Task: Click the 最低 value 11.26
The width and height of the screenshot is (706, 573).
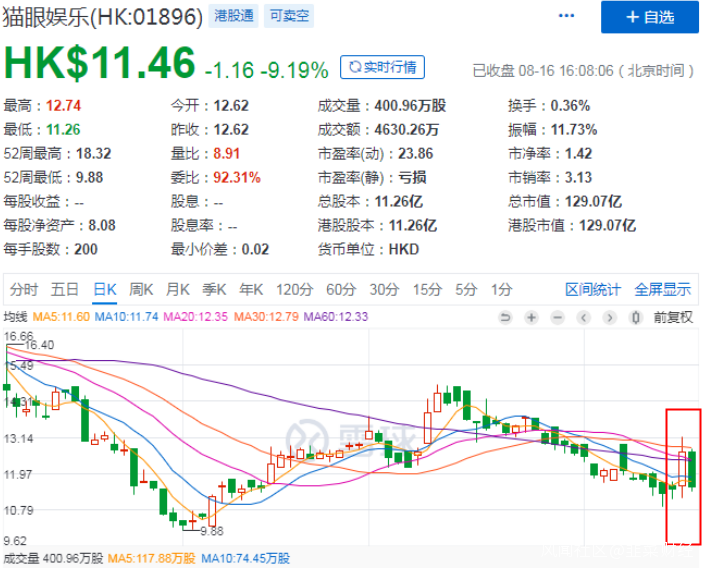Action: point(63,130)
